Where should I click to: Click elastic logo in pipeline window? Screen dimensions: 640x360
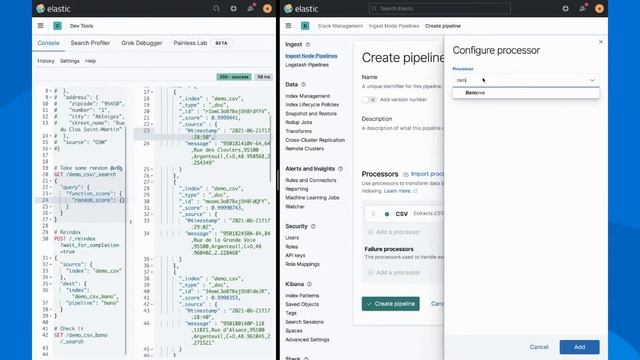pyautogui.click(x=301, y=9)
